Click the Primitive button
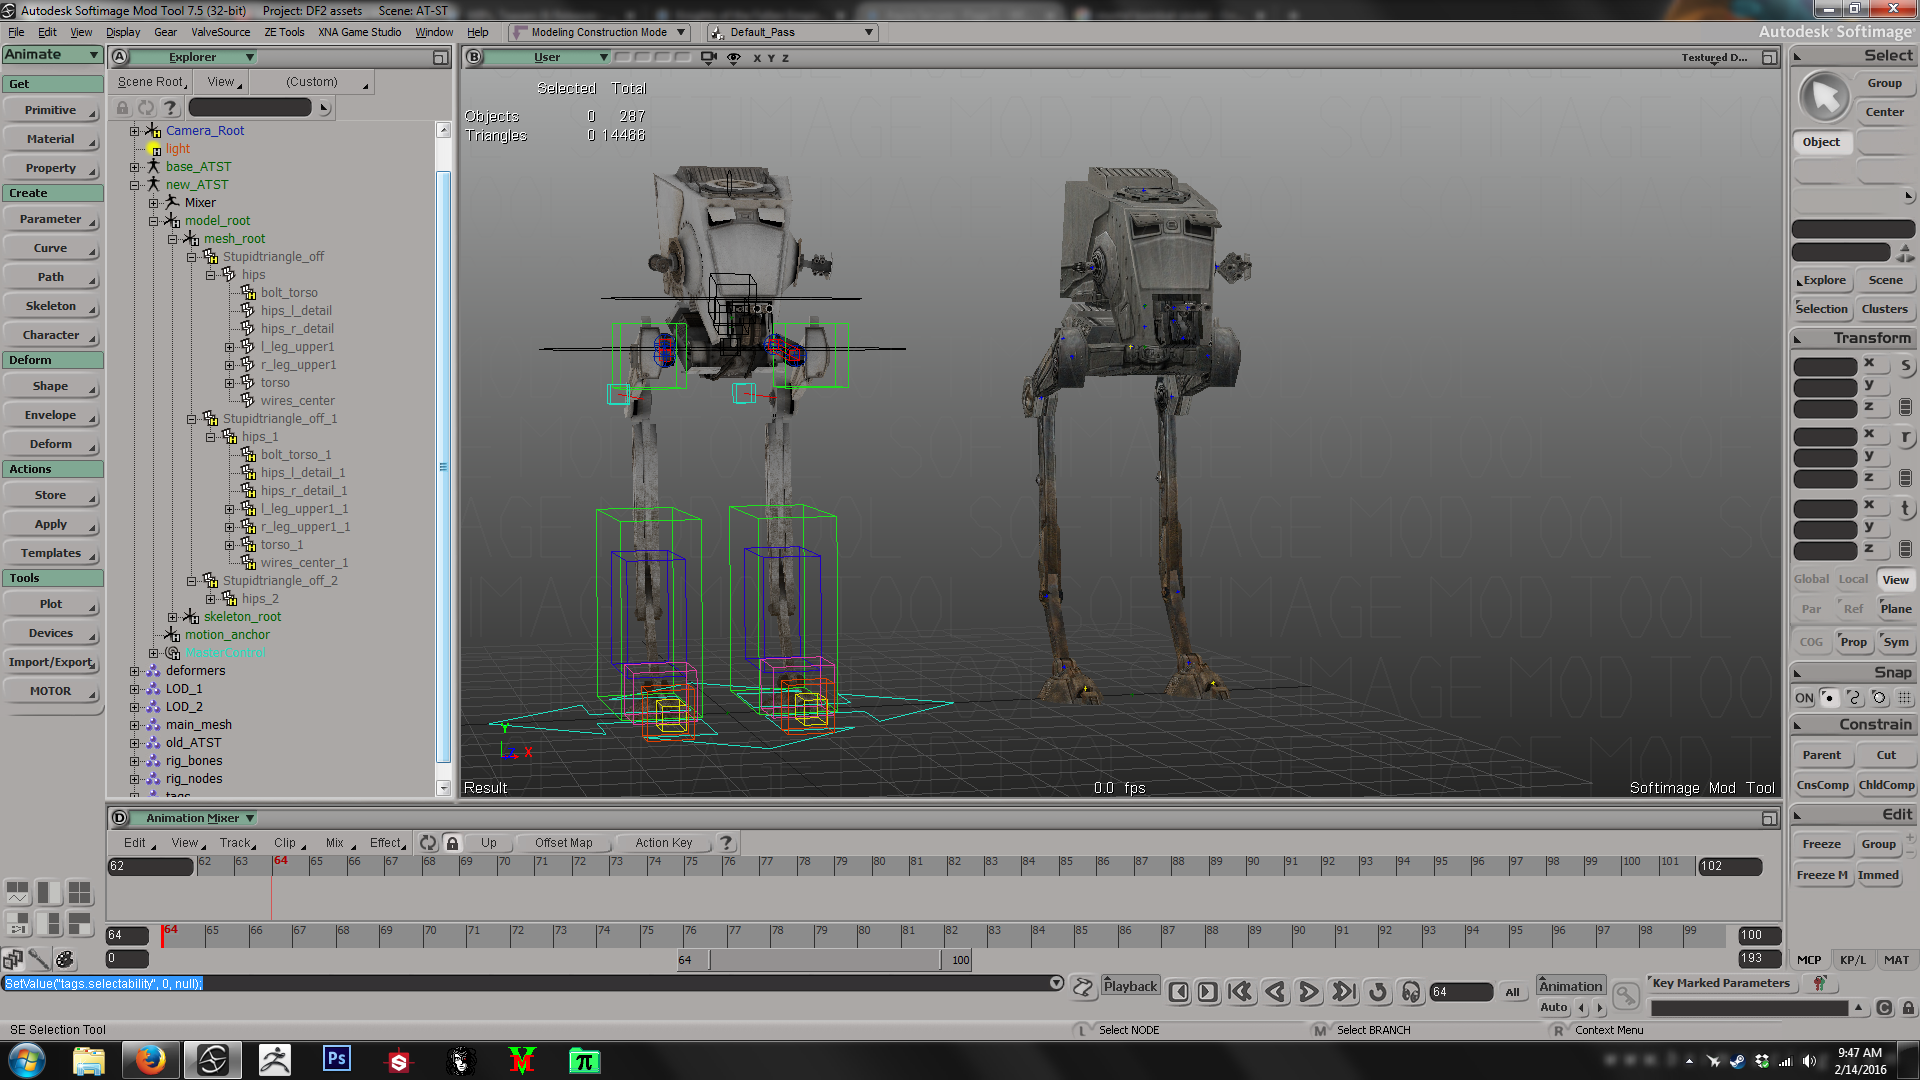Viewport: 1920px width, 1080px height. pos(52,110)
